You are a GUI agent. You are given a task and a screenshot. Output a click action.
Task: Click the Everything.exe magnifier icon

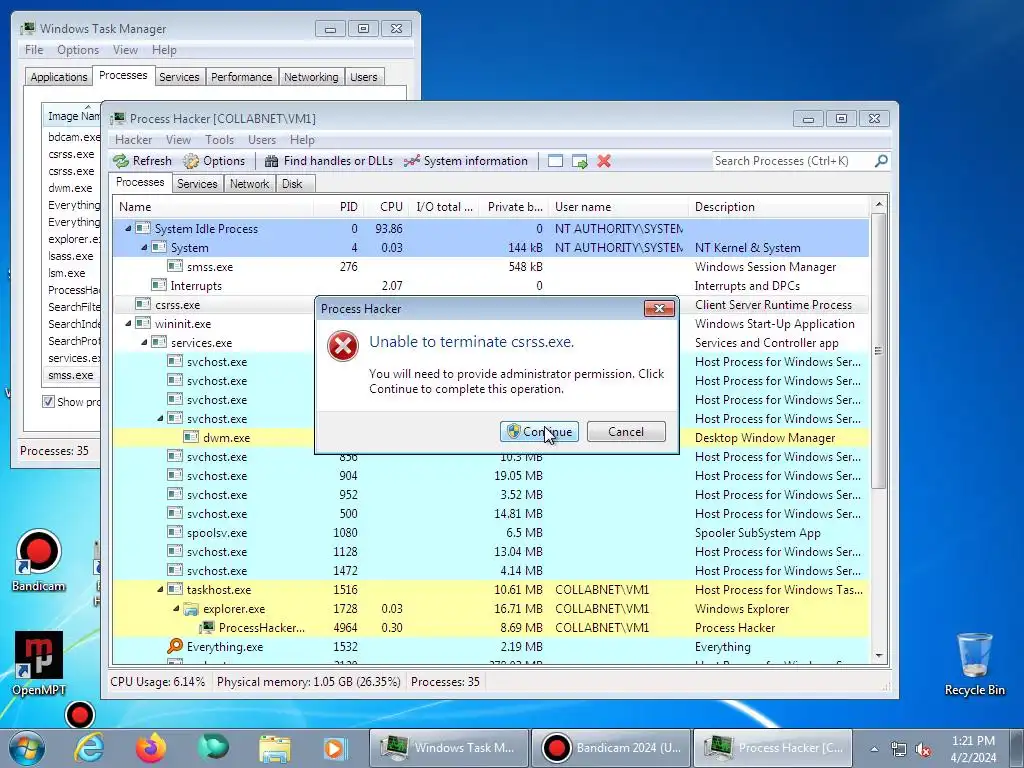point(174,647)
